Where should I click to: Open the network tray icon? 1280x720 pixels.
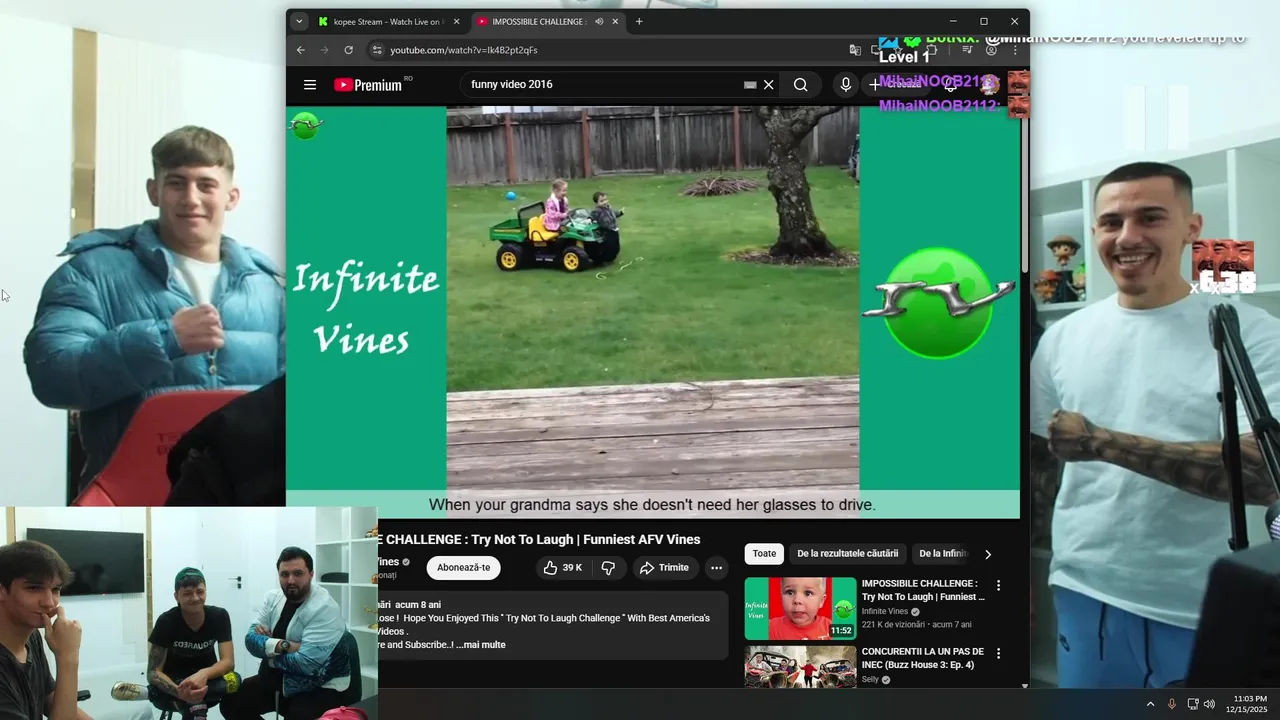[1193, 704]
